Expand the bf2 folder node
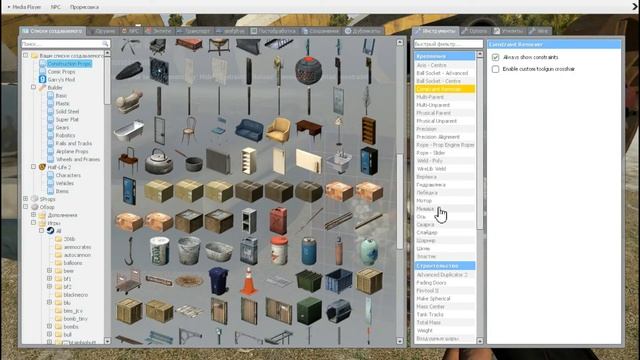 point(49,287)
